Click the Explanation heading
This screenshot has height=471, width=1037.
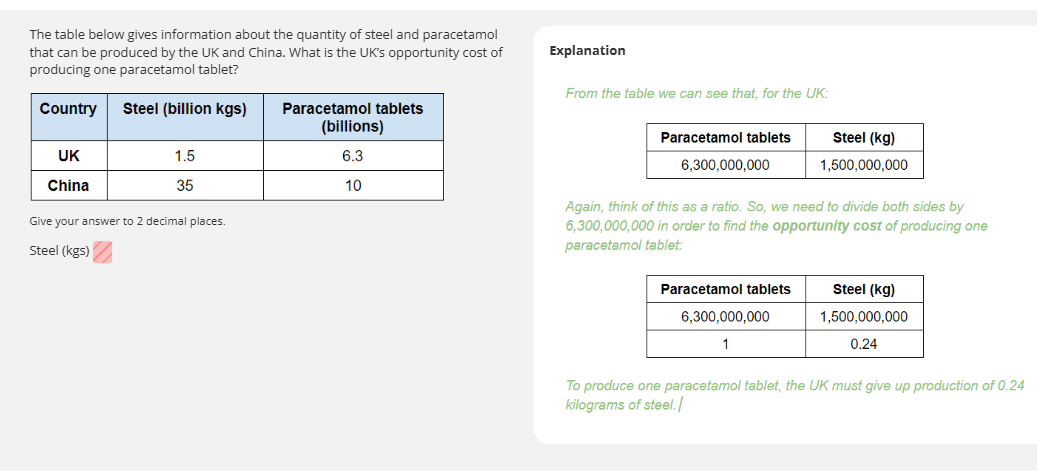pyautogui.click(x=588, y=51)
